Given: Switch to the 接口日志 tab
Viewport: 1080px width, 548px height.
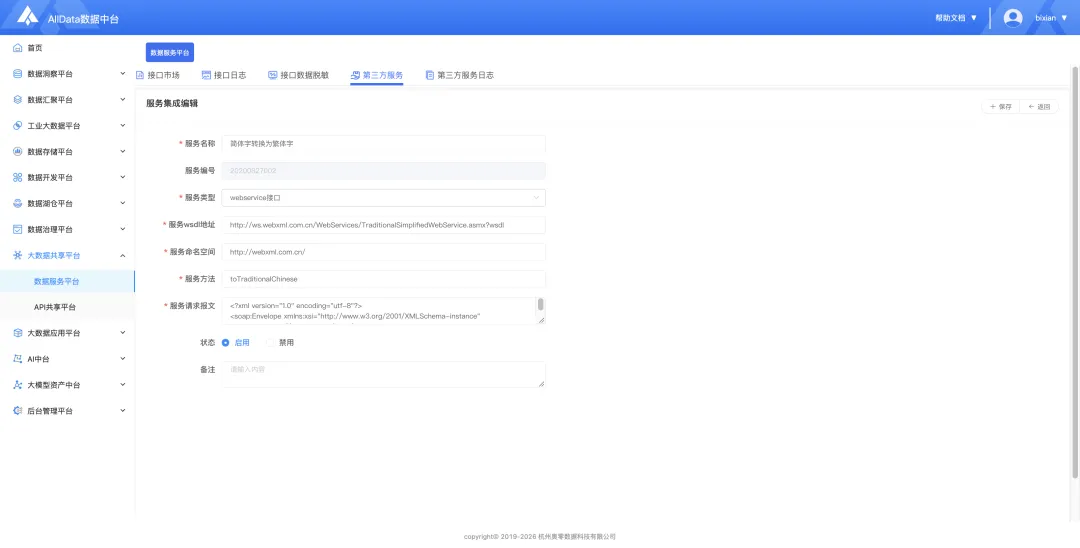Looking at the screenshot, I should coord(224,75).
